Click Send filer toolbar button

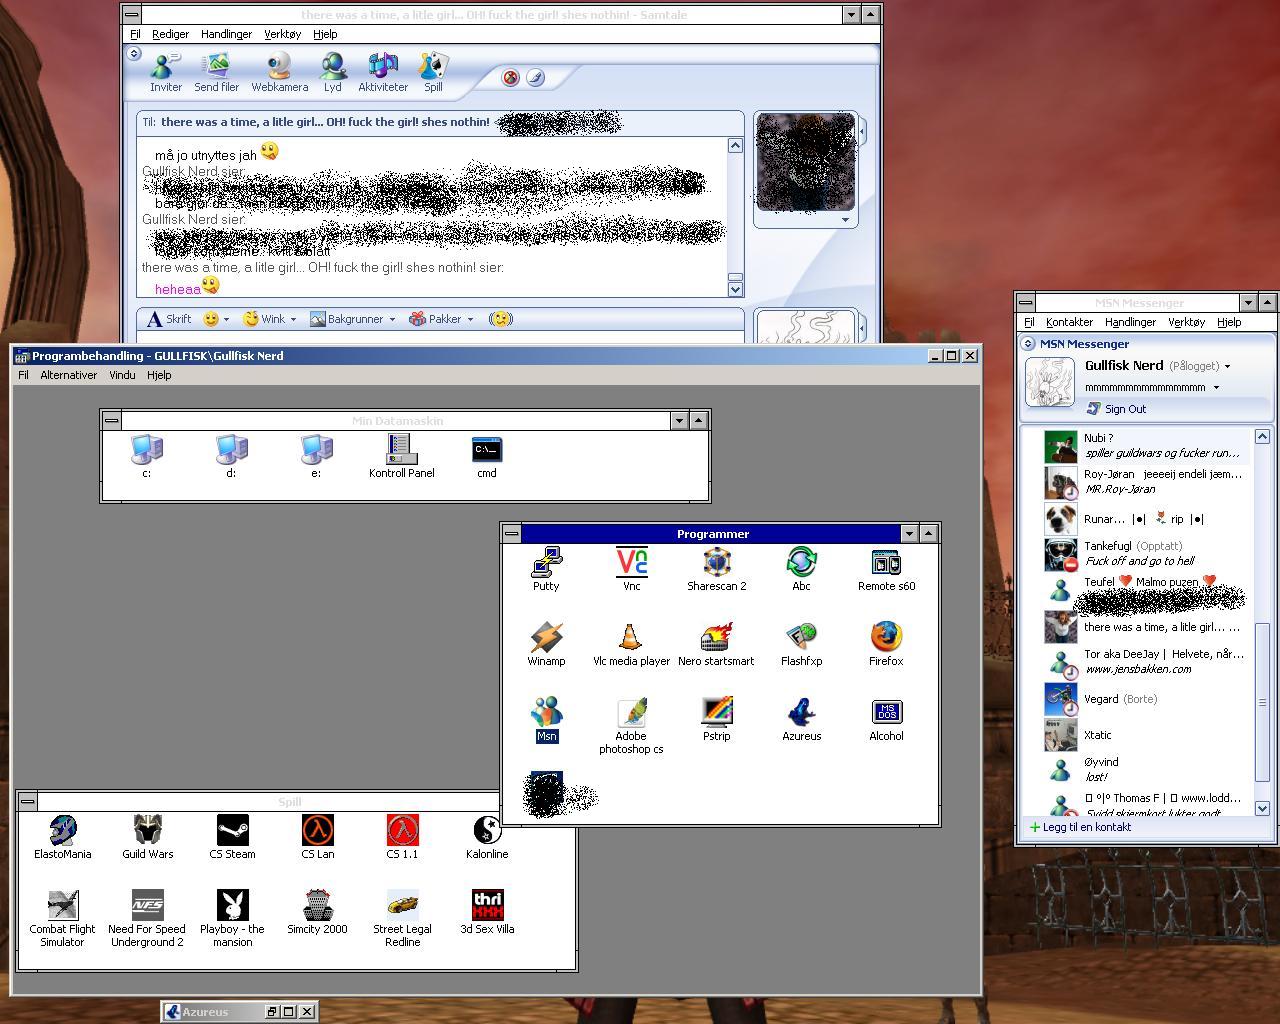tap(216, 72)
